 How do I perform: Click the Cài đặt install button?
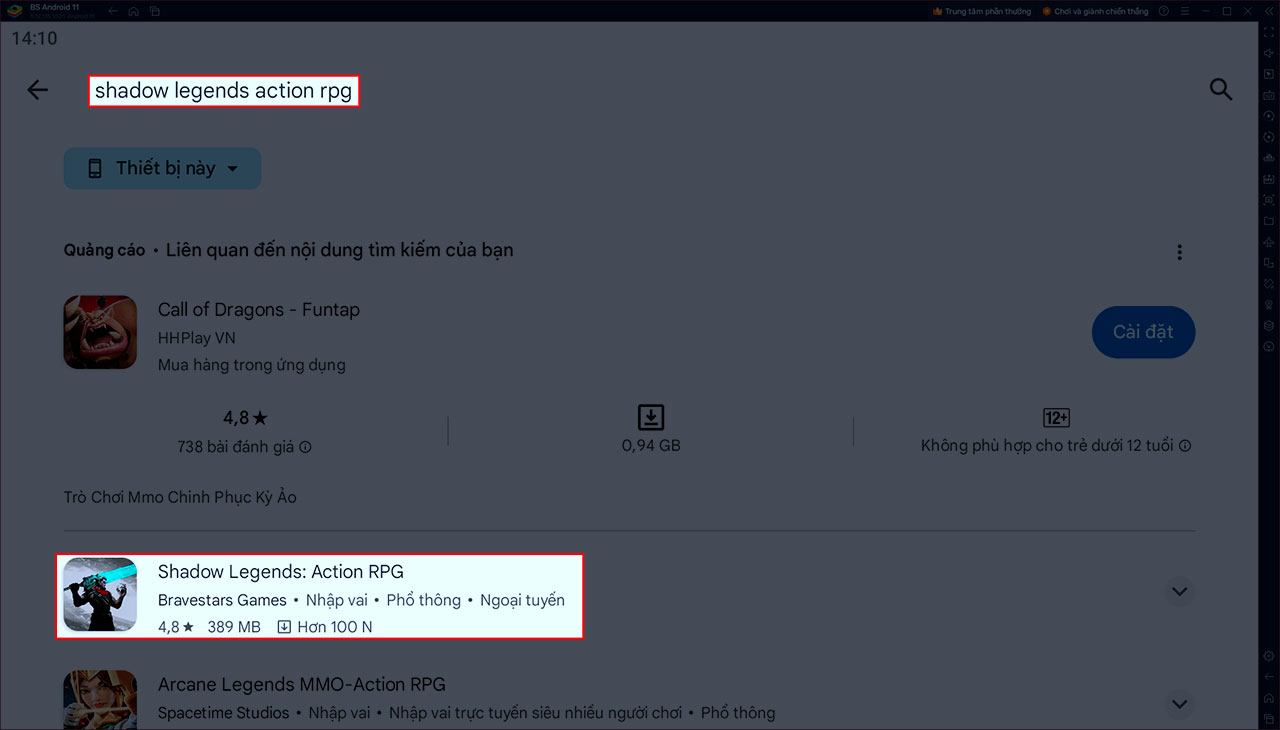point(1143,332)
